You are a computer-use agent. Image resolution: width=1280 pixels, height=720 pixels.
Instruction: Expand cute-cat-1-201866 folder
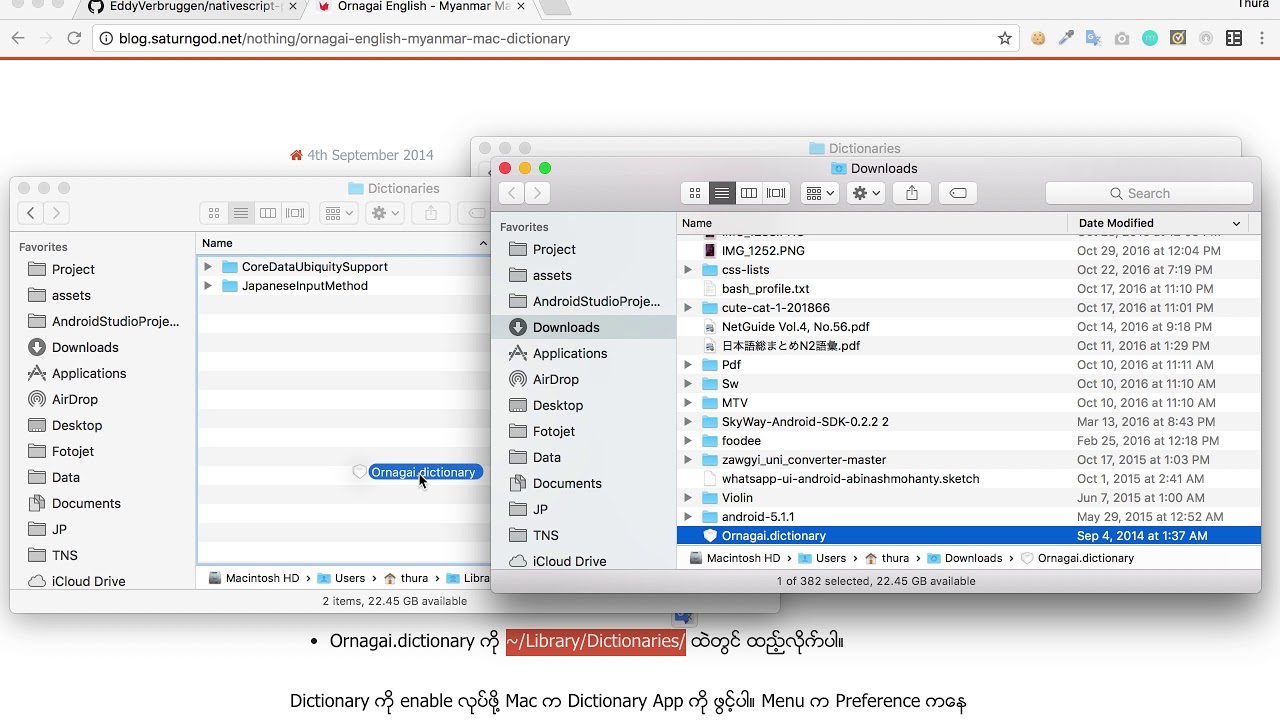pos(688,308)
